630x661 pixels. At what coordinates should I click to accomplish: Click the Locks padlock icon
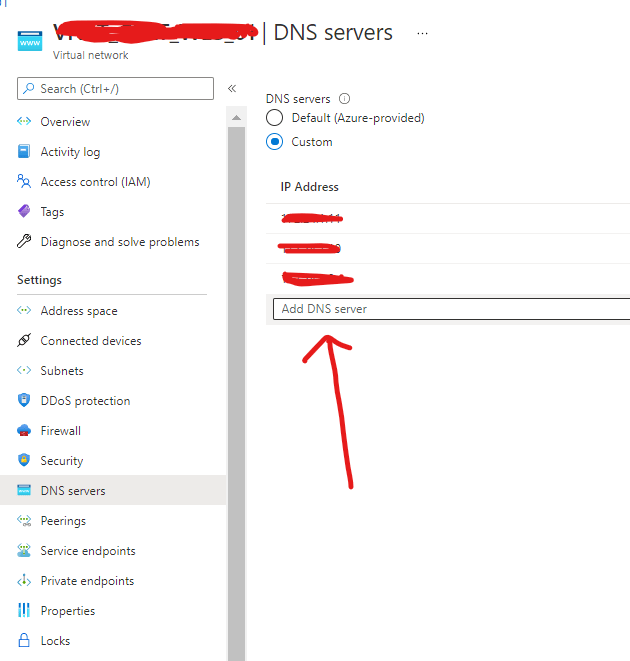click(24, 641)
